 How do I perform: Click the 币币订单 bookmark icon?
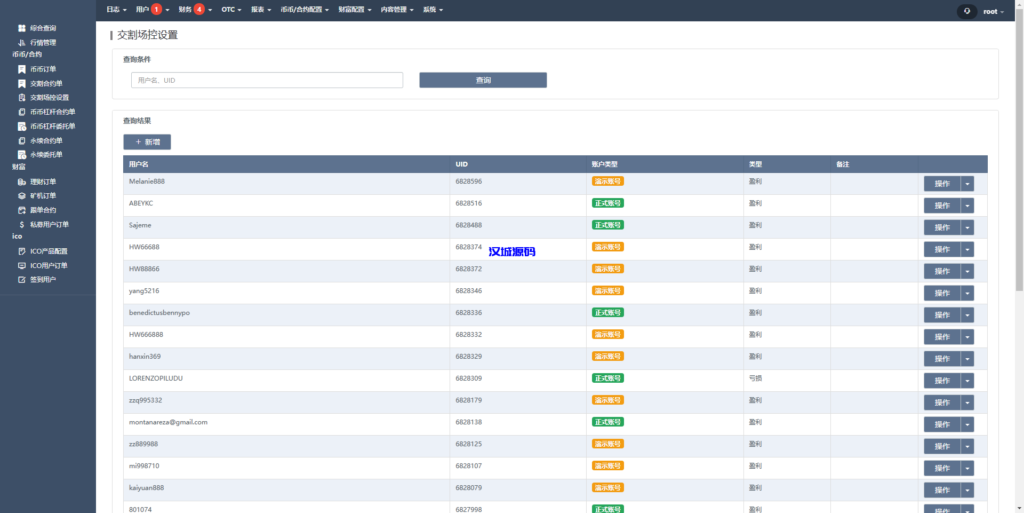[x=22, y=69]
